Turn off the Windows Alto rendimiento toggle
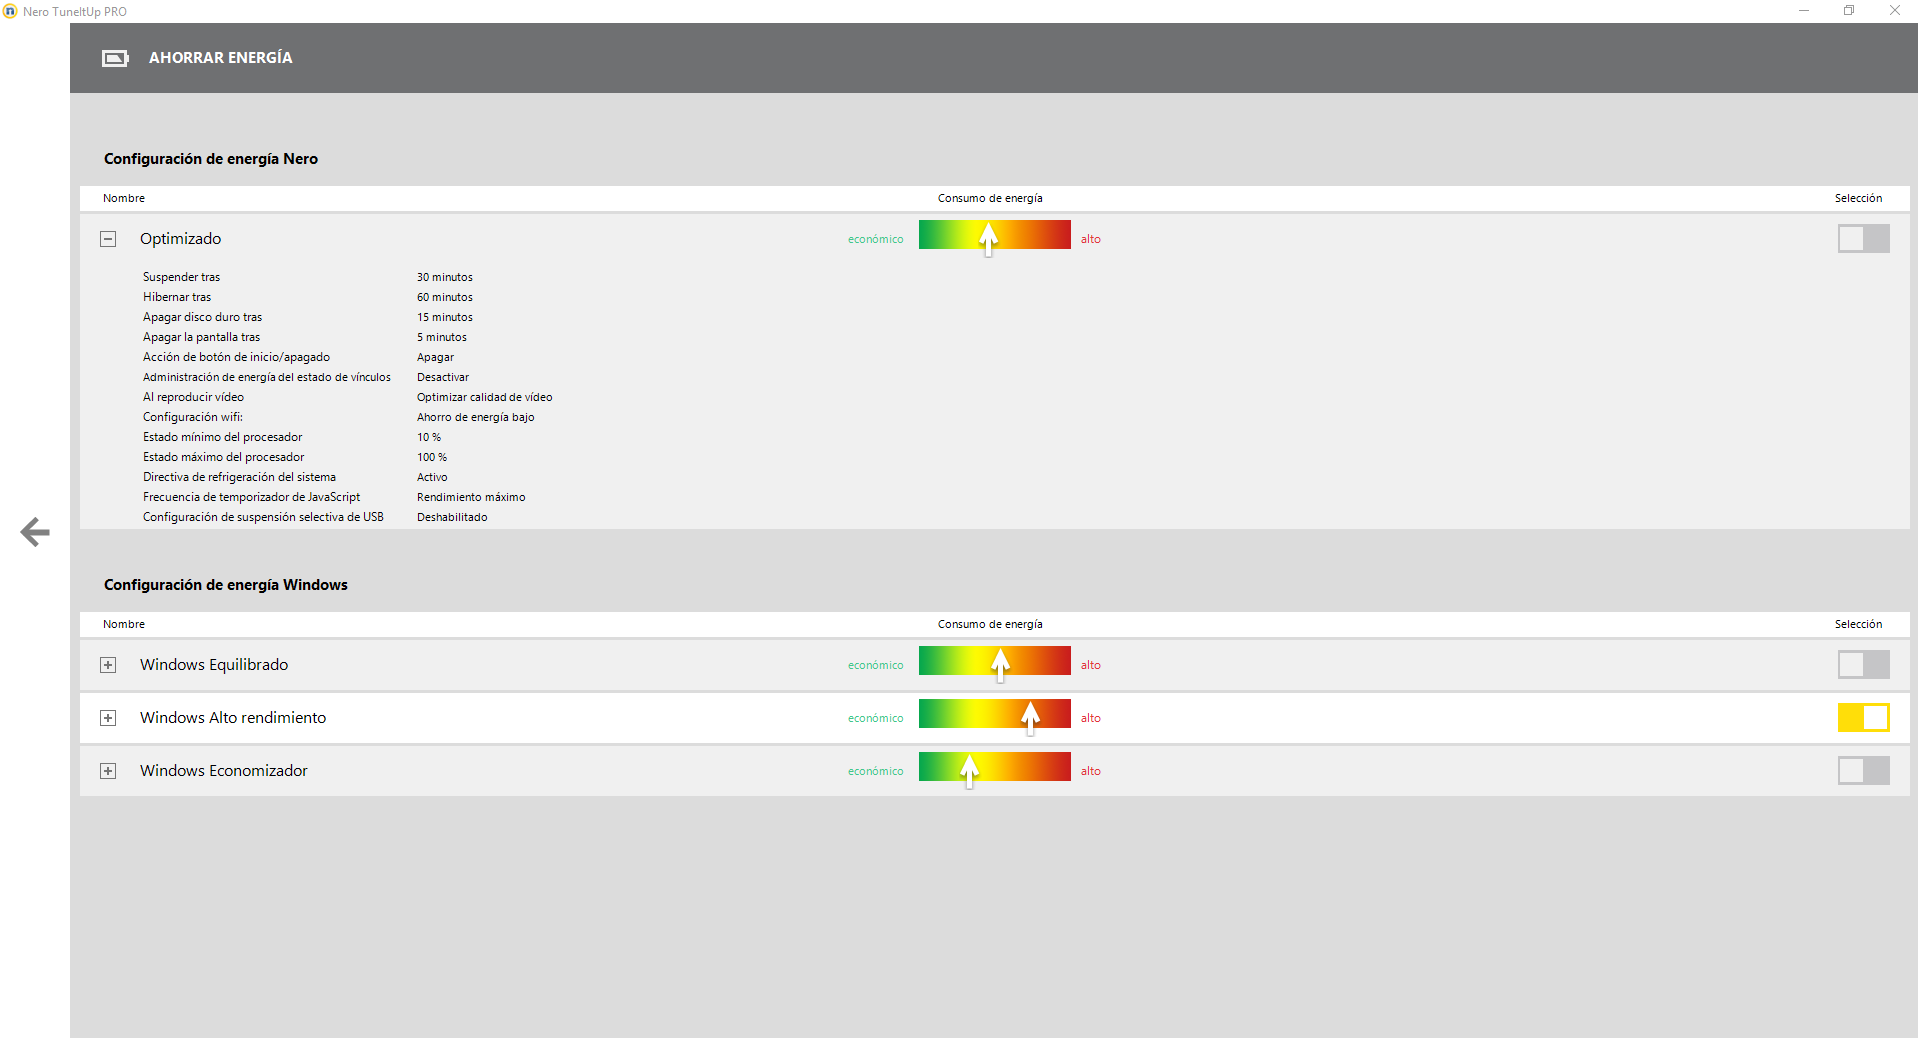 1863,717
